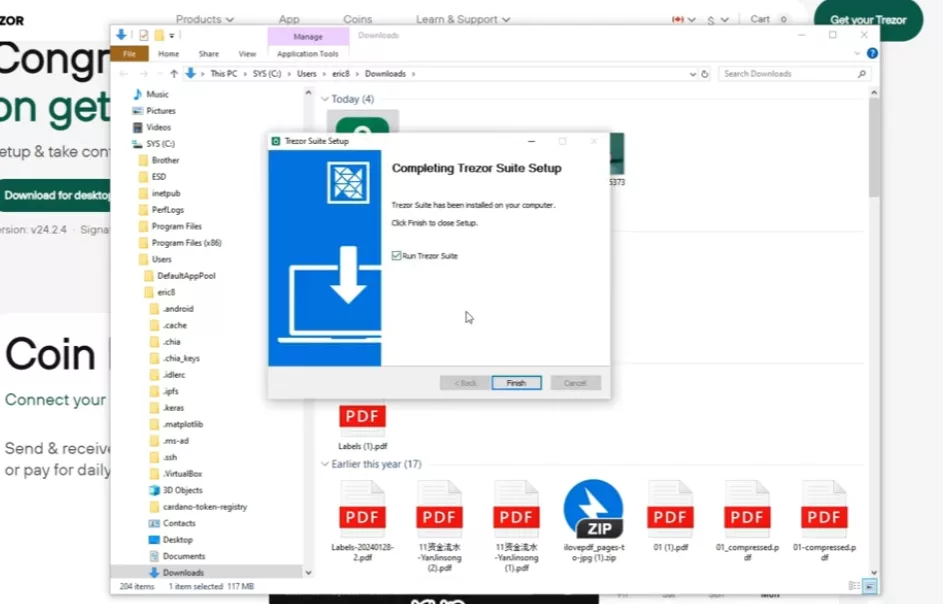Click the magnifier icon in Search Downloads box
The height and width of the screenshot is (604, 943).
862,74
